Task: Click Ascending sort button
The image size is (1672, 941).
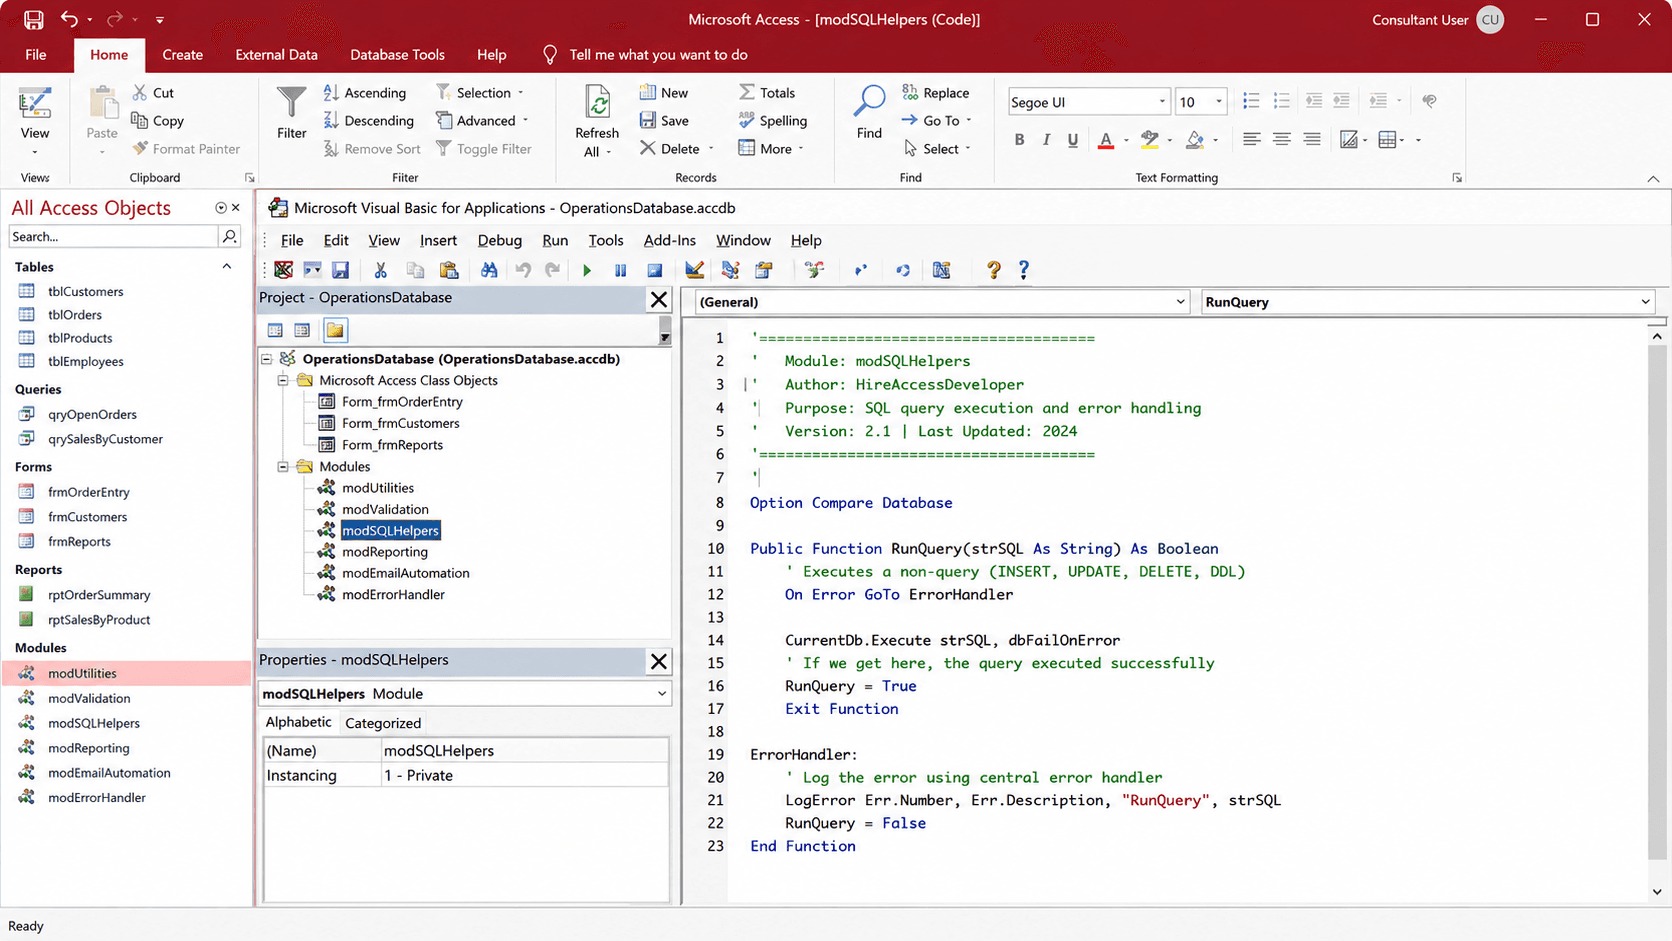Action: (x=365, y=93)
